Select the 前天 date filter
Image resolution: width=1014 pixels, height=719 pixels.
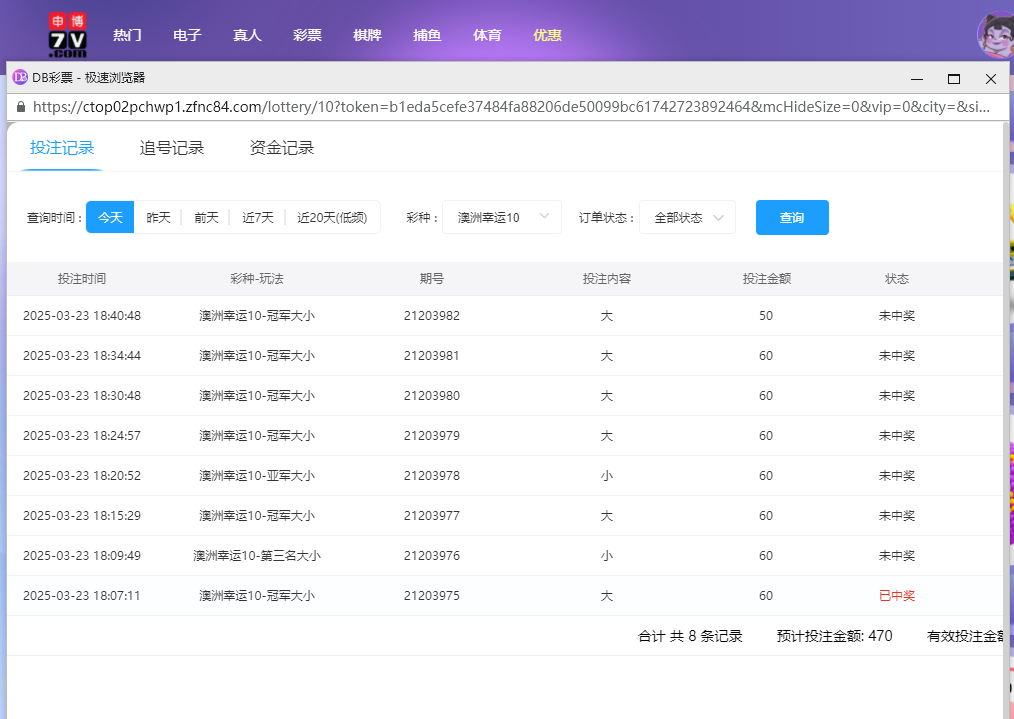click(x=205, y=217)
